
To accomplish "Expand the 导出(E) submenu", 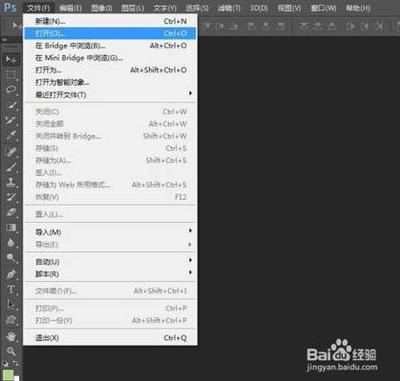I will tap(190, 244).
